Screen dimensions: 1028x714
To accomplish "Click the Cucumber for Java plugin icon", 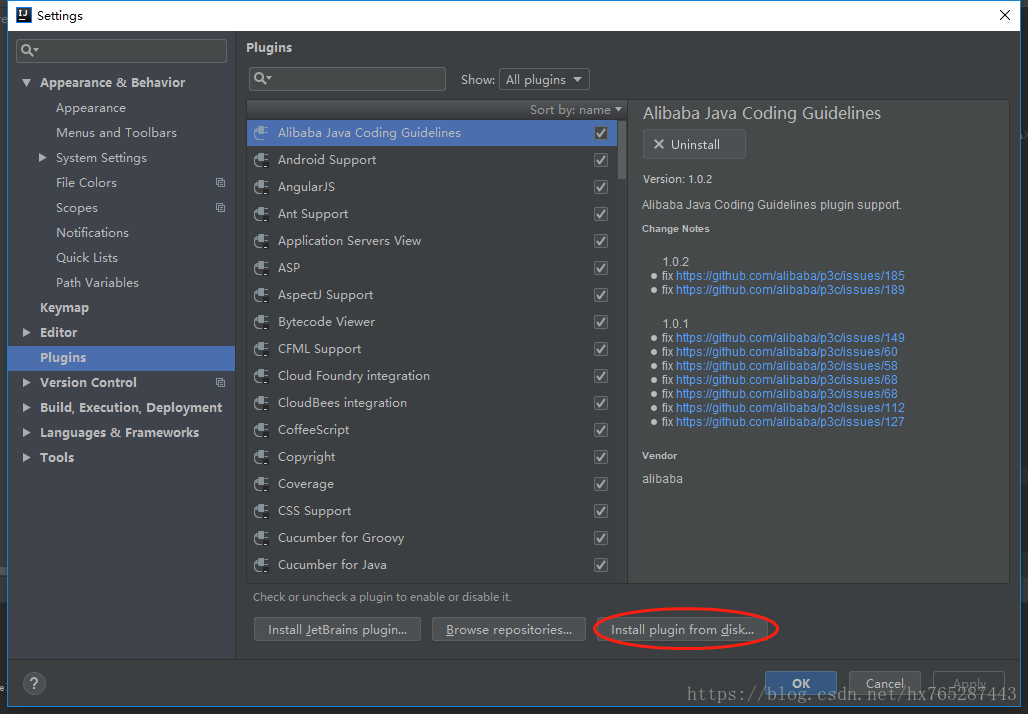I will (x=261, y=565).
